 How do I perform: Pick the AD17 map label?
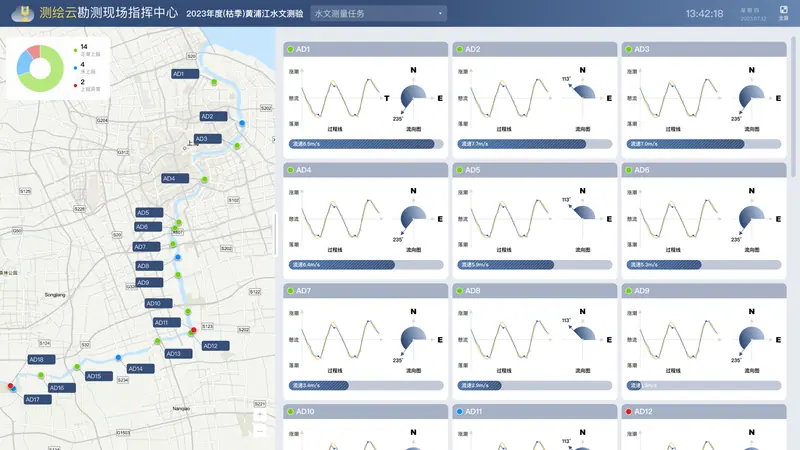click(x=37, y=399)
